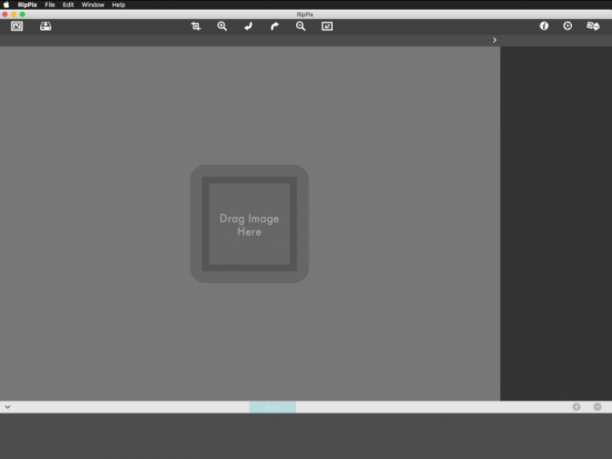Click the minus circle button at bottom right
Viewport: 612px width, 459px height.
597,407
